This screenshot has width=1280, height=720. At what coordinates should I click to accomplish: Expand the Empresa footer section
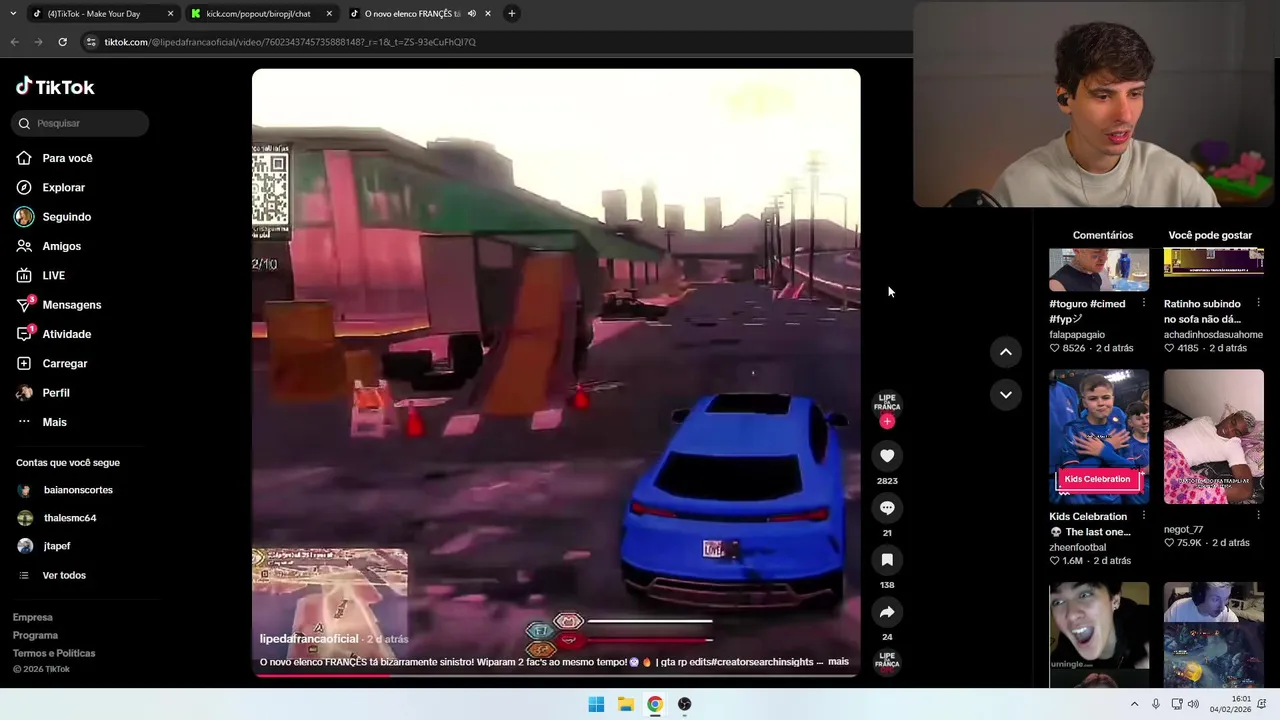click(x=33, y=617)
